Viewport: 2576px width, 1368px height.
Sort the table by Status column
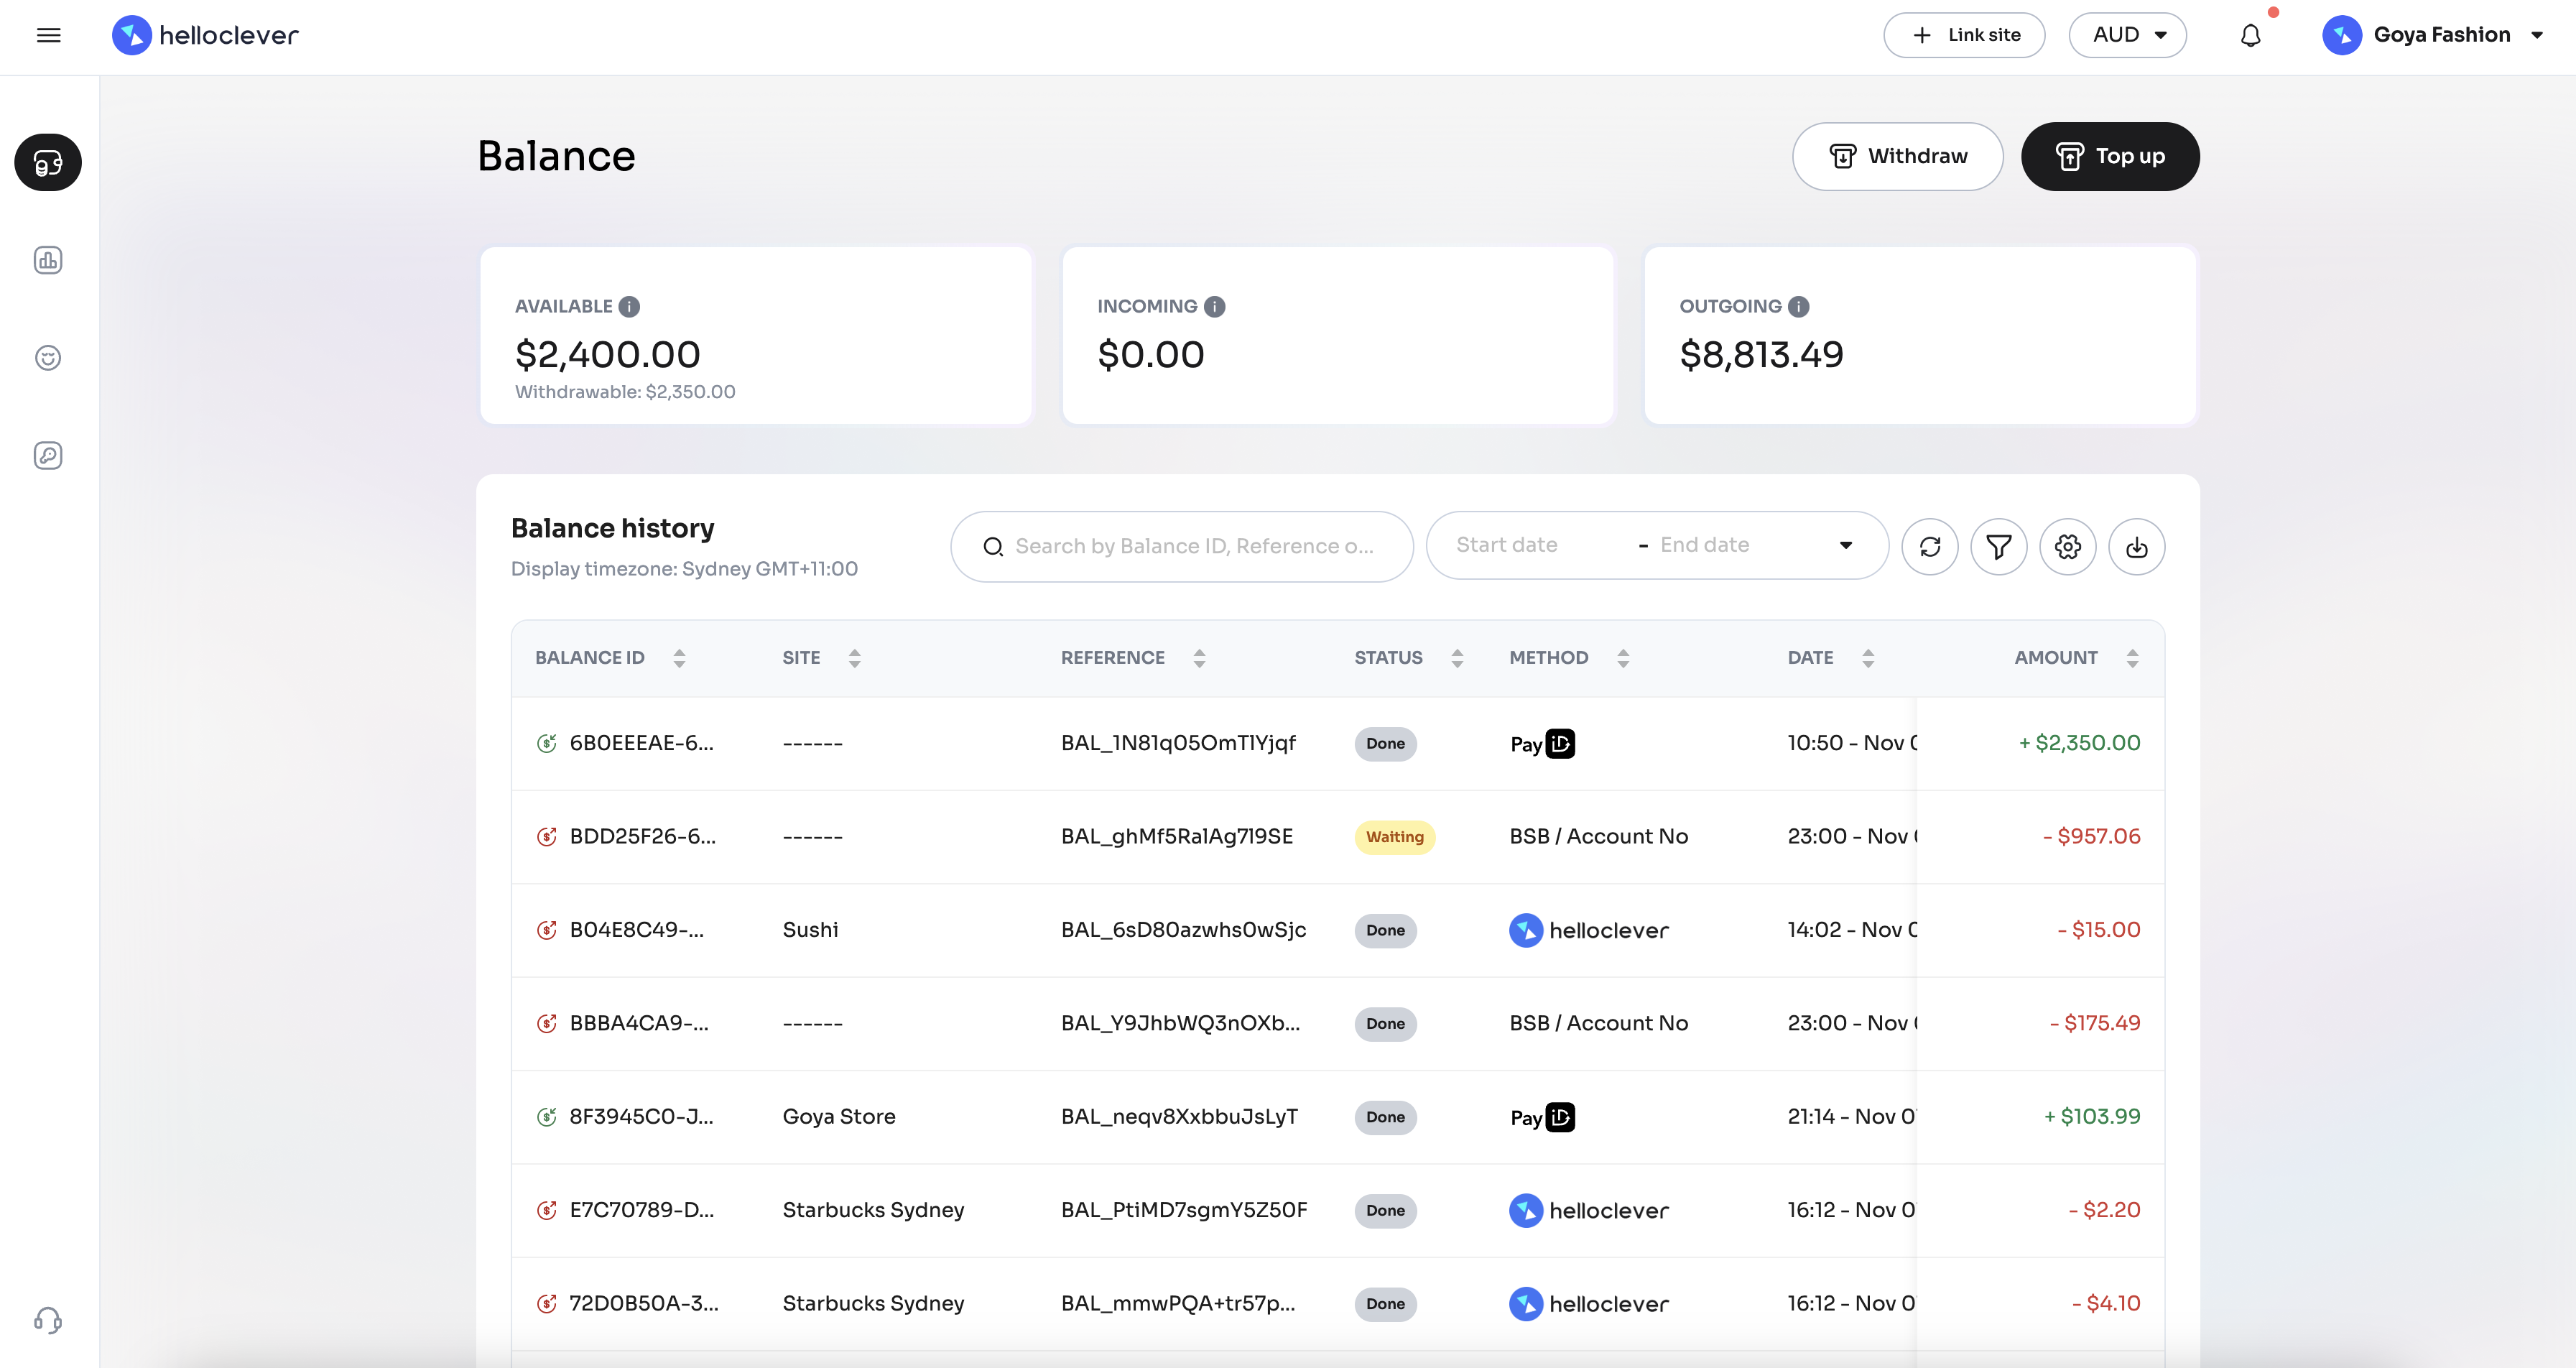point(1457,657)
